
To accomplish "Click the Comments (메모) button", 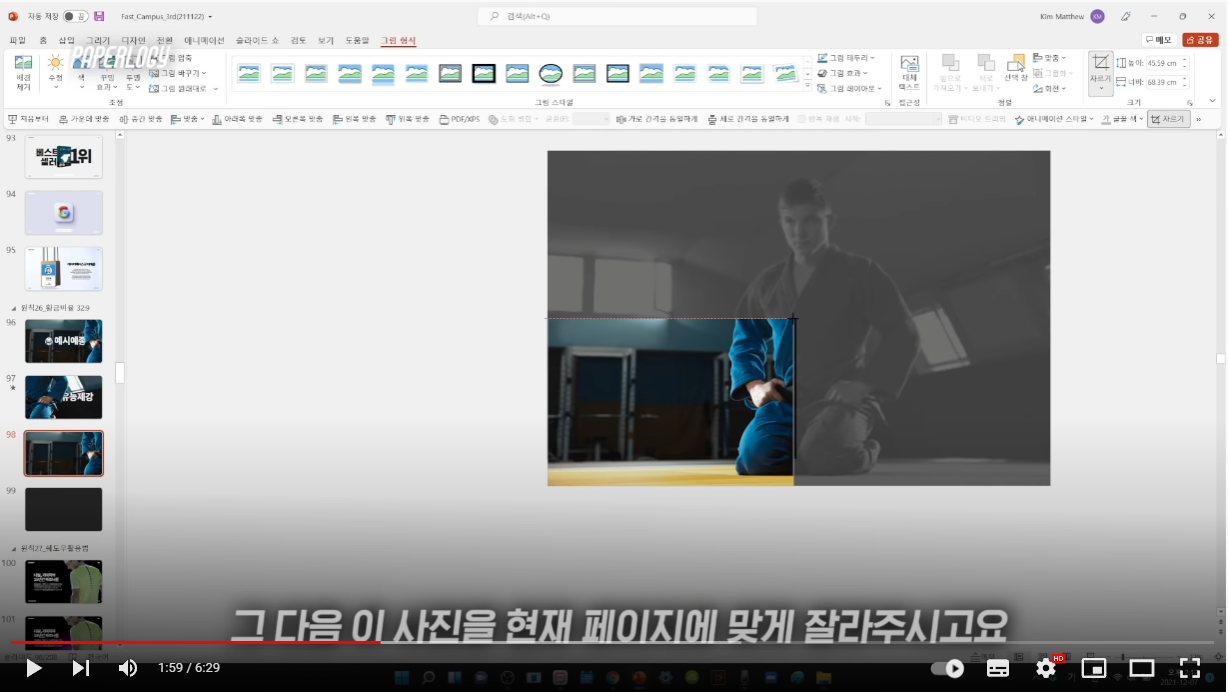I will pyautogui.click(x=1158, y=40).
